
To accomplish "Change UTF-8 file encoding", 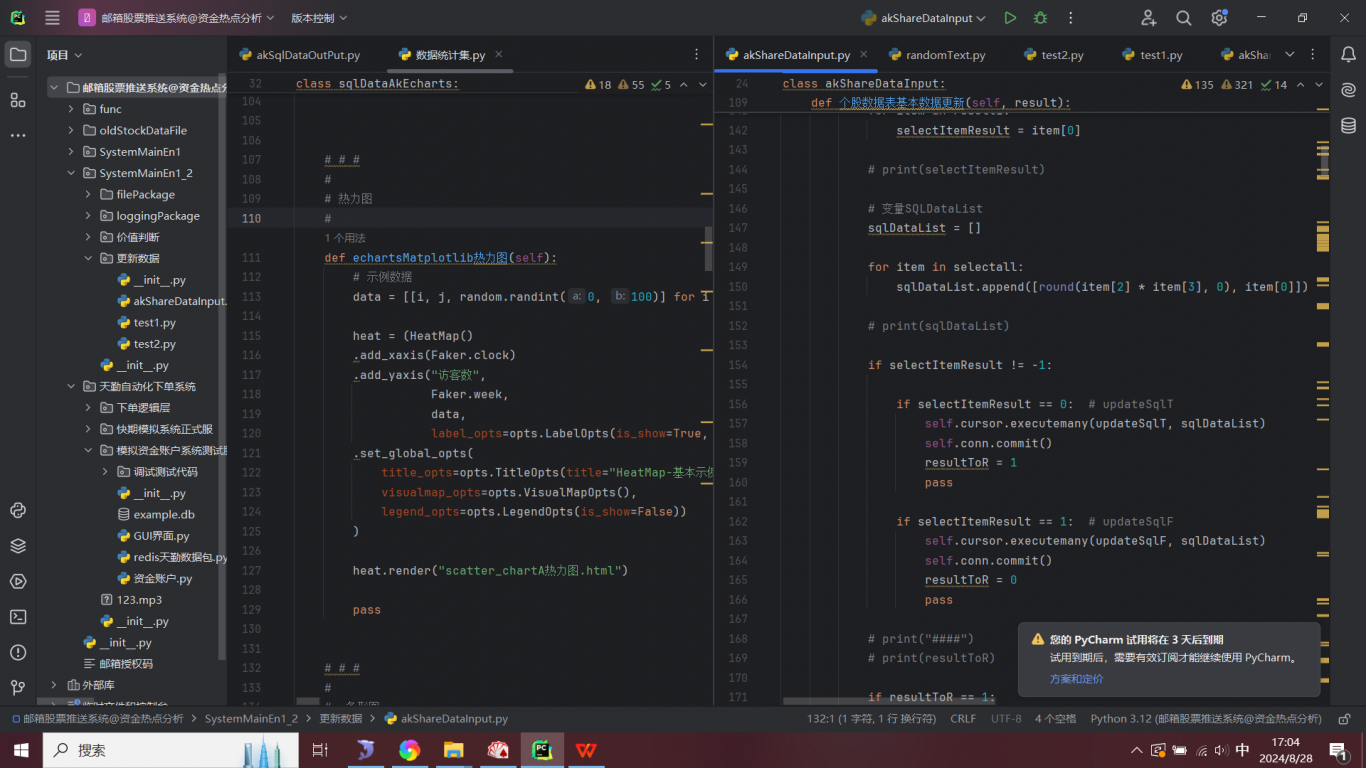I will click(1006, 718).
